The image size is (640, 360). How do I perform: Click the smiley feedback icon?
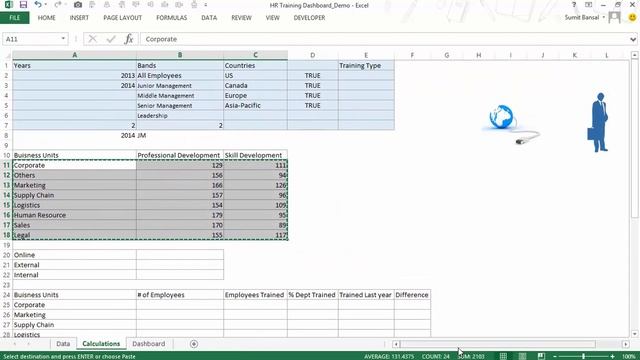[x=632, y=18]
